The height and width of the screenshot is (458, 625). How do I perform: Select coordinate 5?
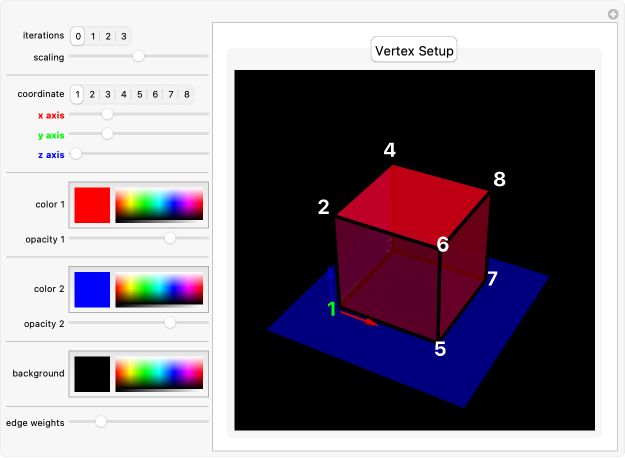pos(140,94)
